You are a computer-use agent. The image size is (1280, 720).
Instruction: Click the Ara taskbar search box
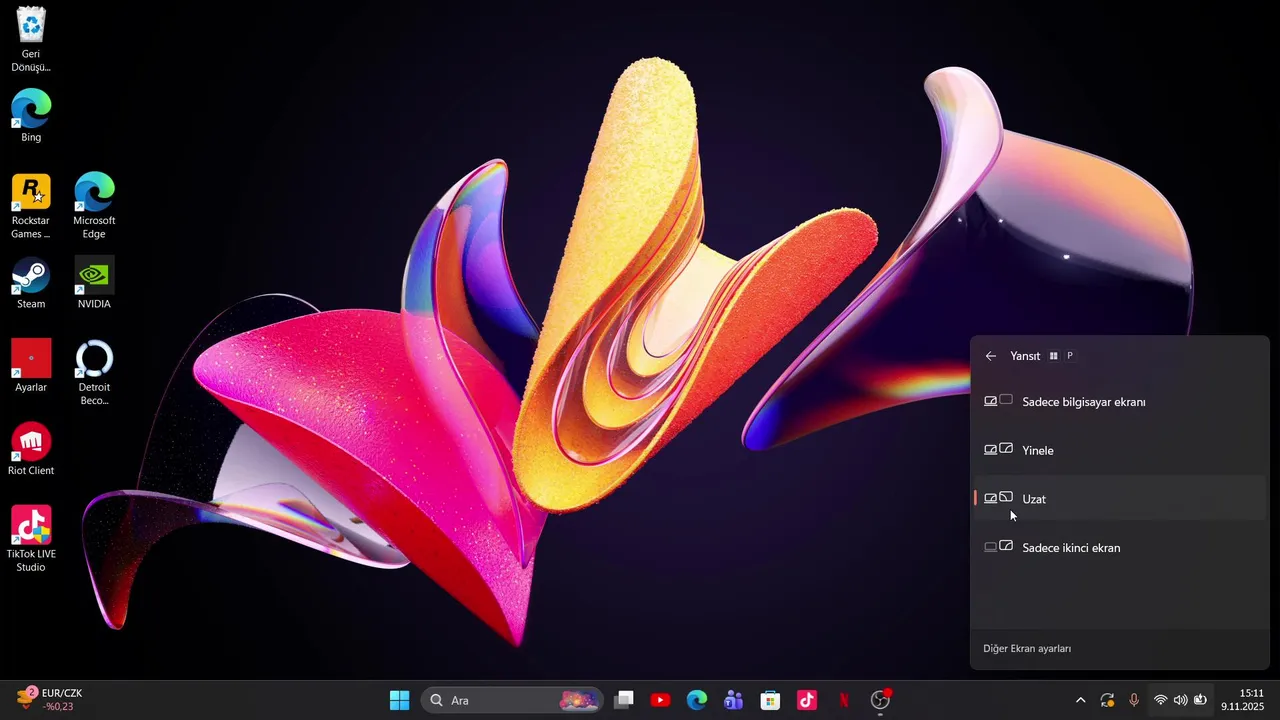(x=512, y=700)
